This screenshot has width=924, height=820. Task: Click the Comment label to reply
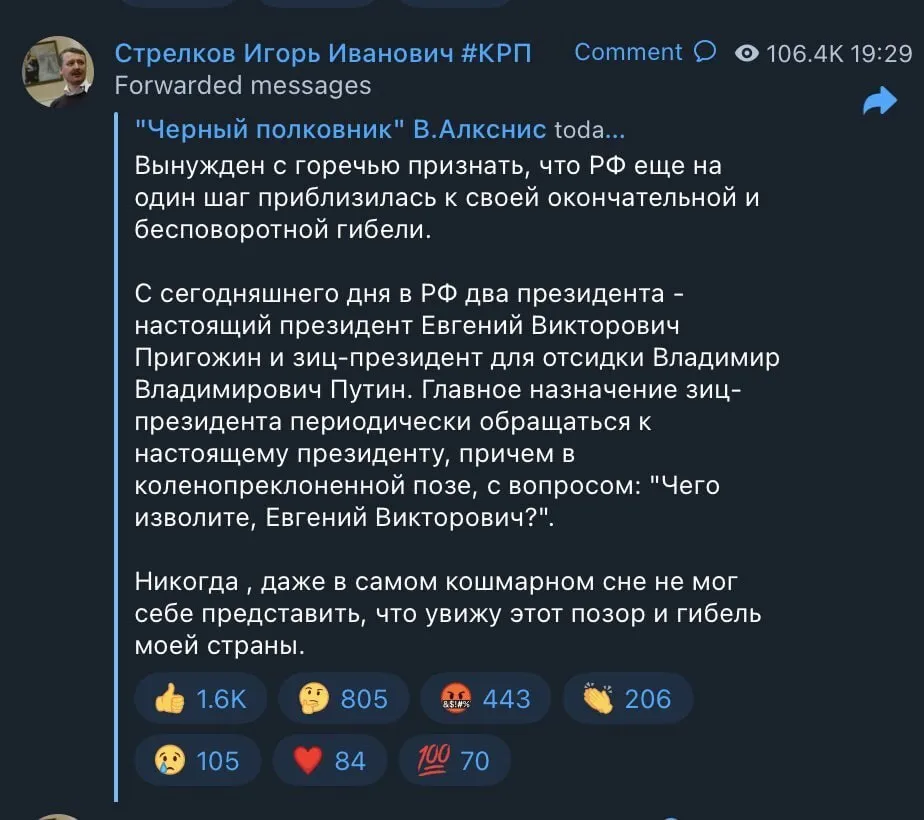pyautogui.click(x=630, y=51)
